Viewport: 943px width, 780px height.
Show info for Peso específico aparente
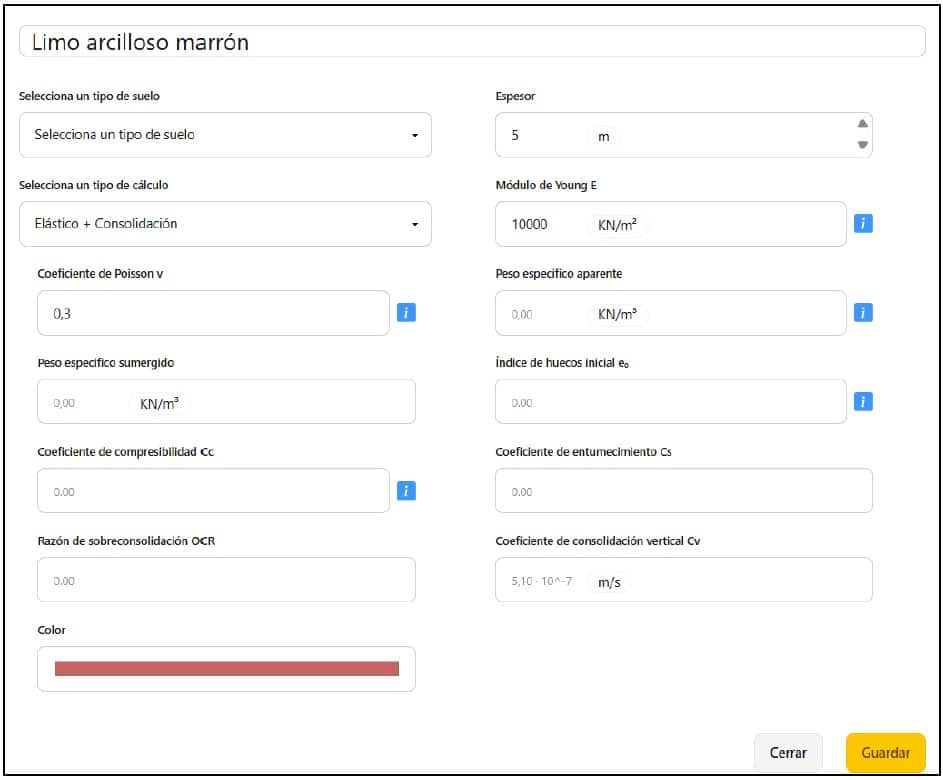pyautogui.click(x=863, y=313)
